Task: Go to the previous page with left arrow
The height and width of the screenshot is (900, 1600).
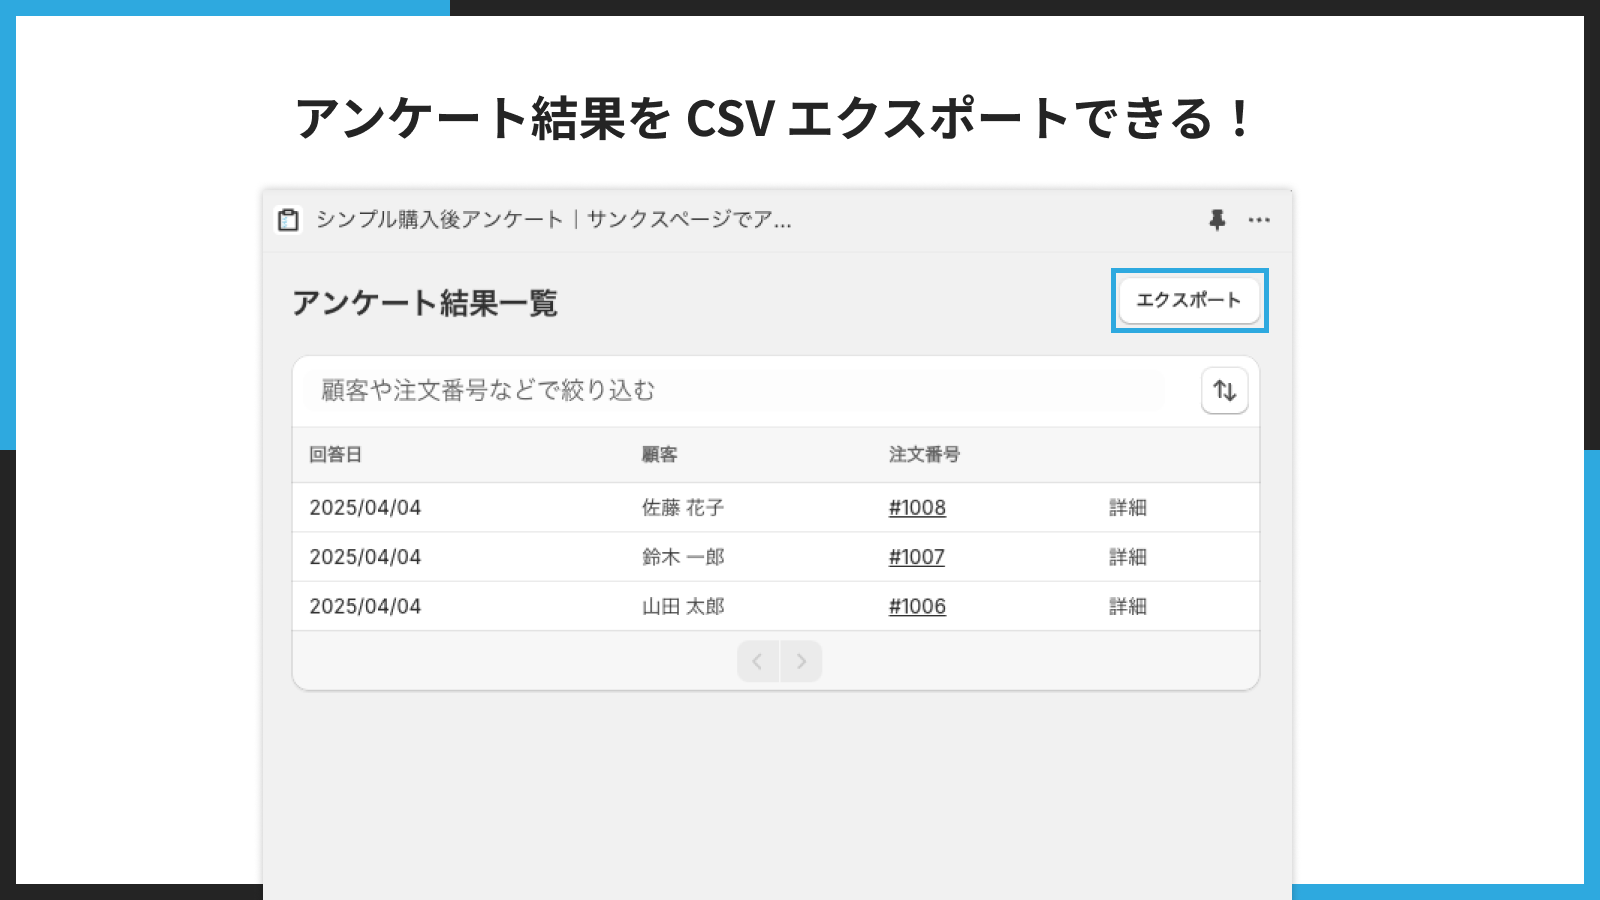Action: [758, 661]
